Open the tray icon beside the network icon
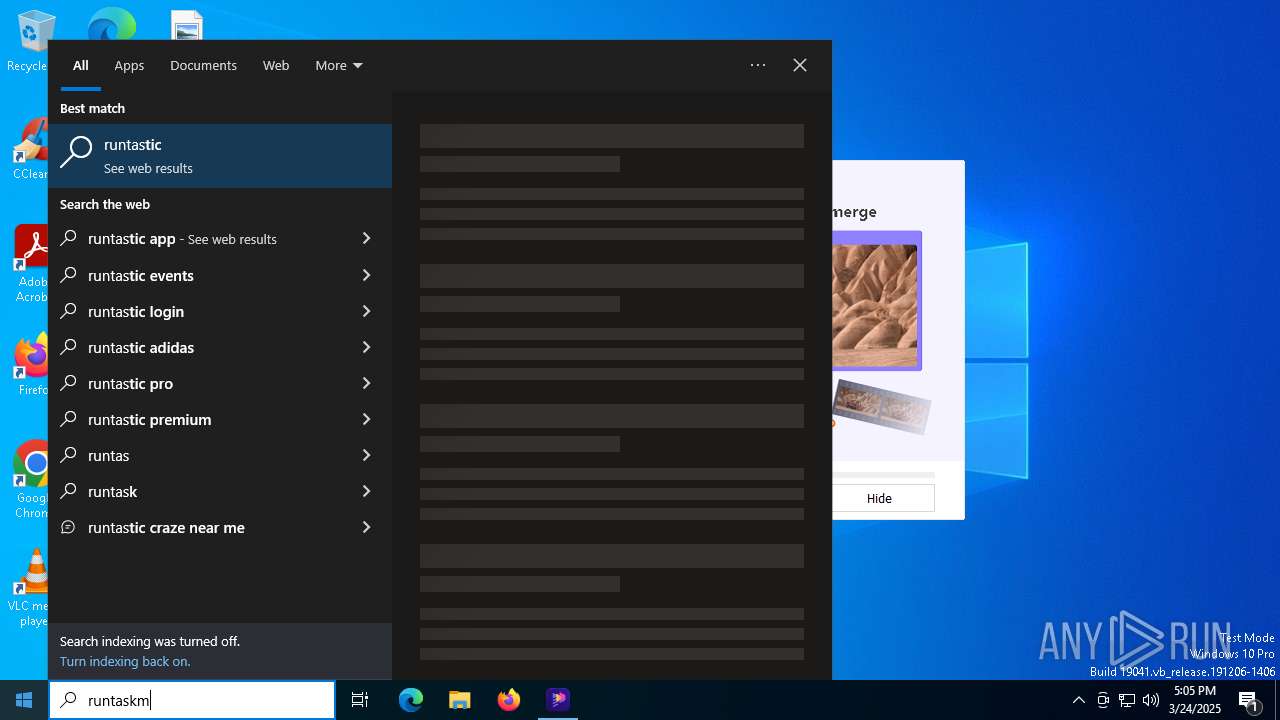This screenshot has height=720, width=1280. coord(1103,700)
